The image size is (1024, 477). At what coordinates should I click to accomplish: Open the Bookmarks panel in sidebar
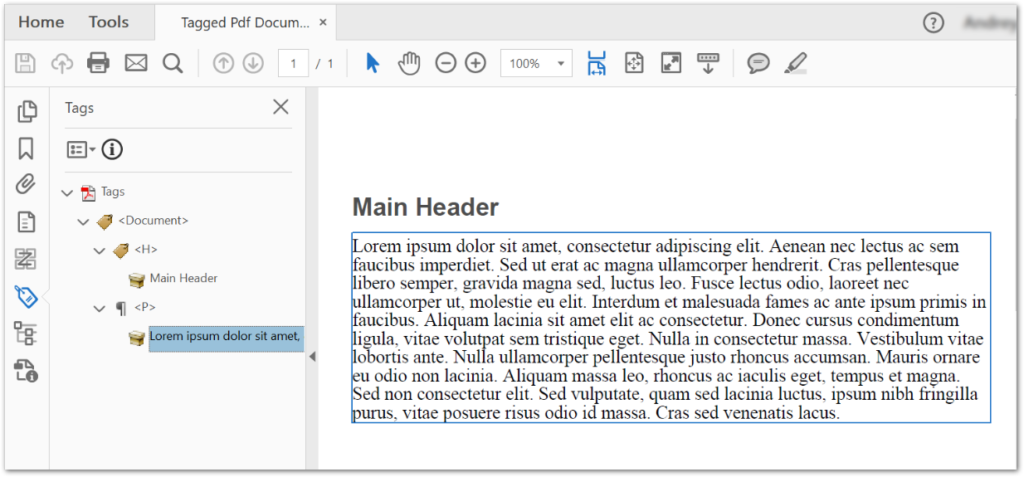point(26,149)
